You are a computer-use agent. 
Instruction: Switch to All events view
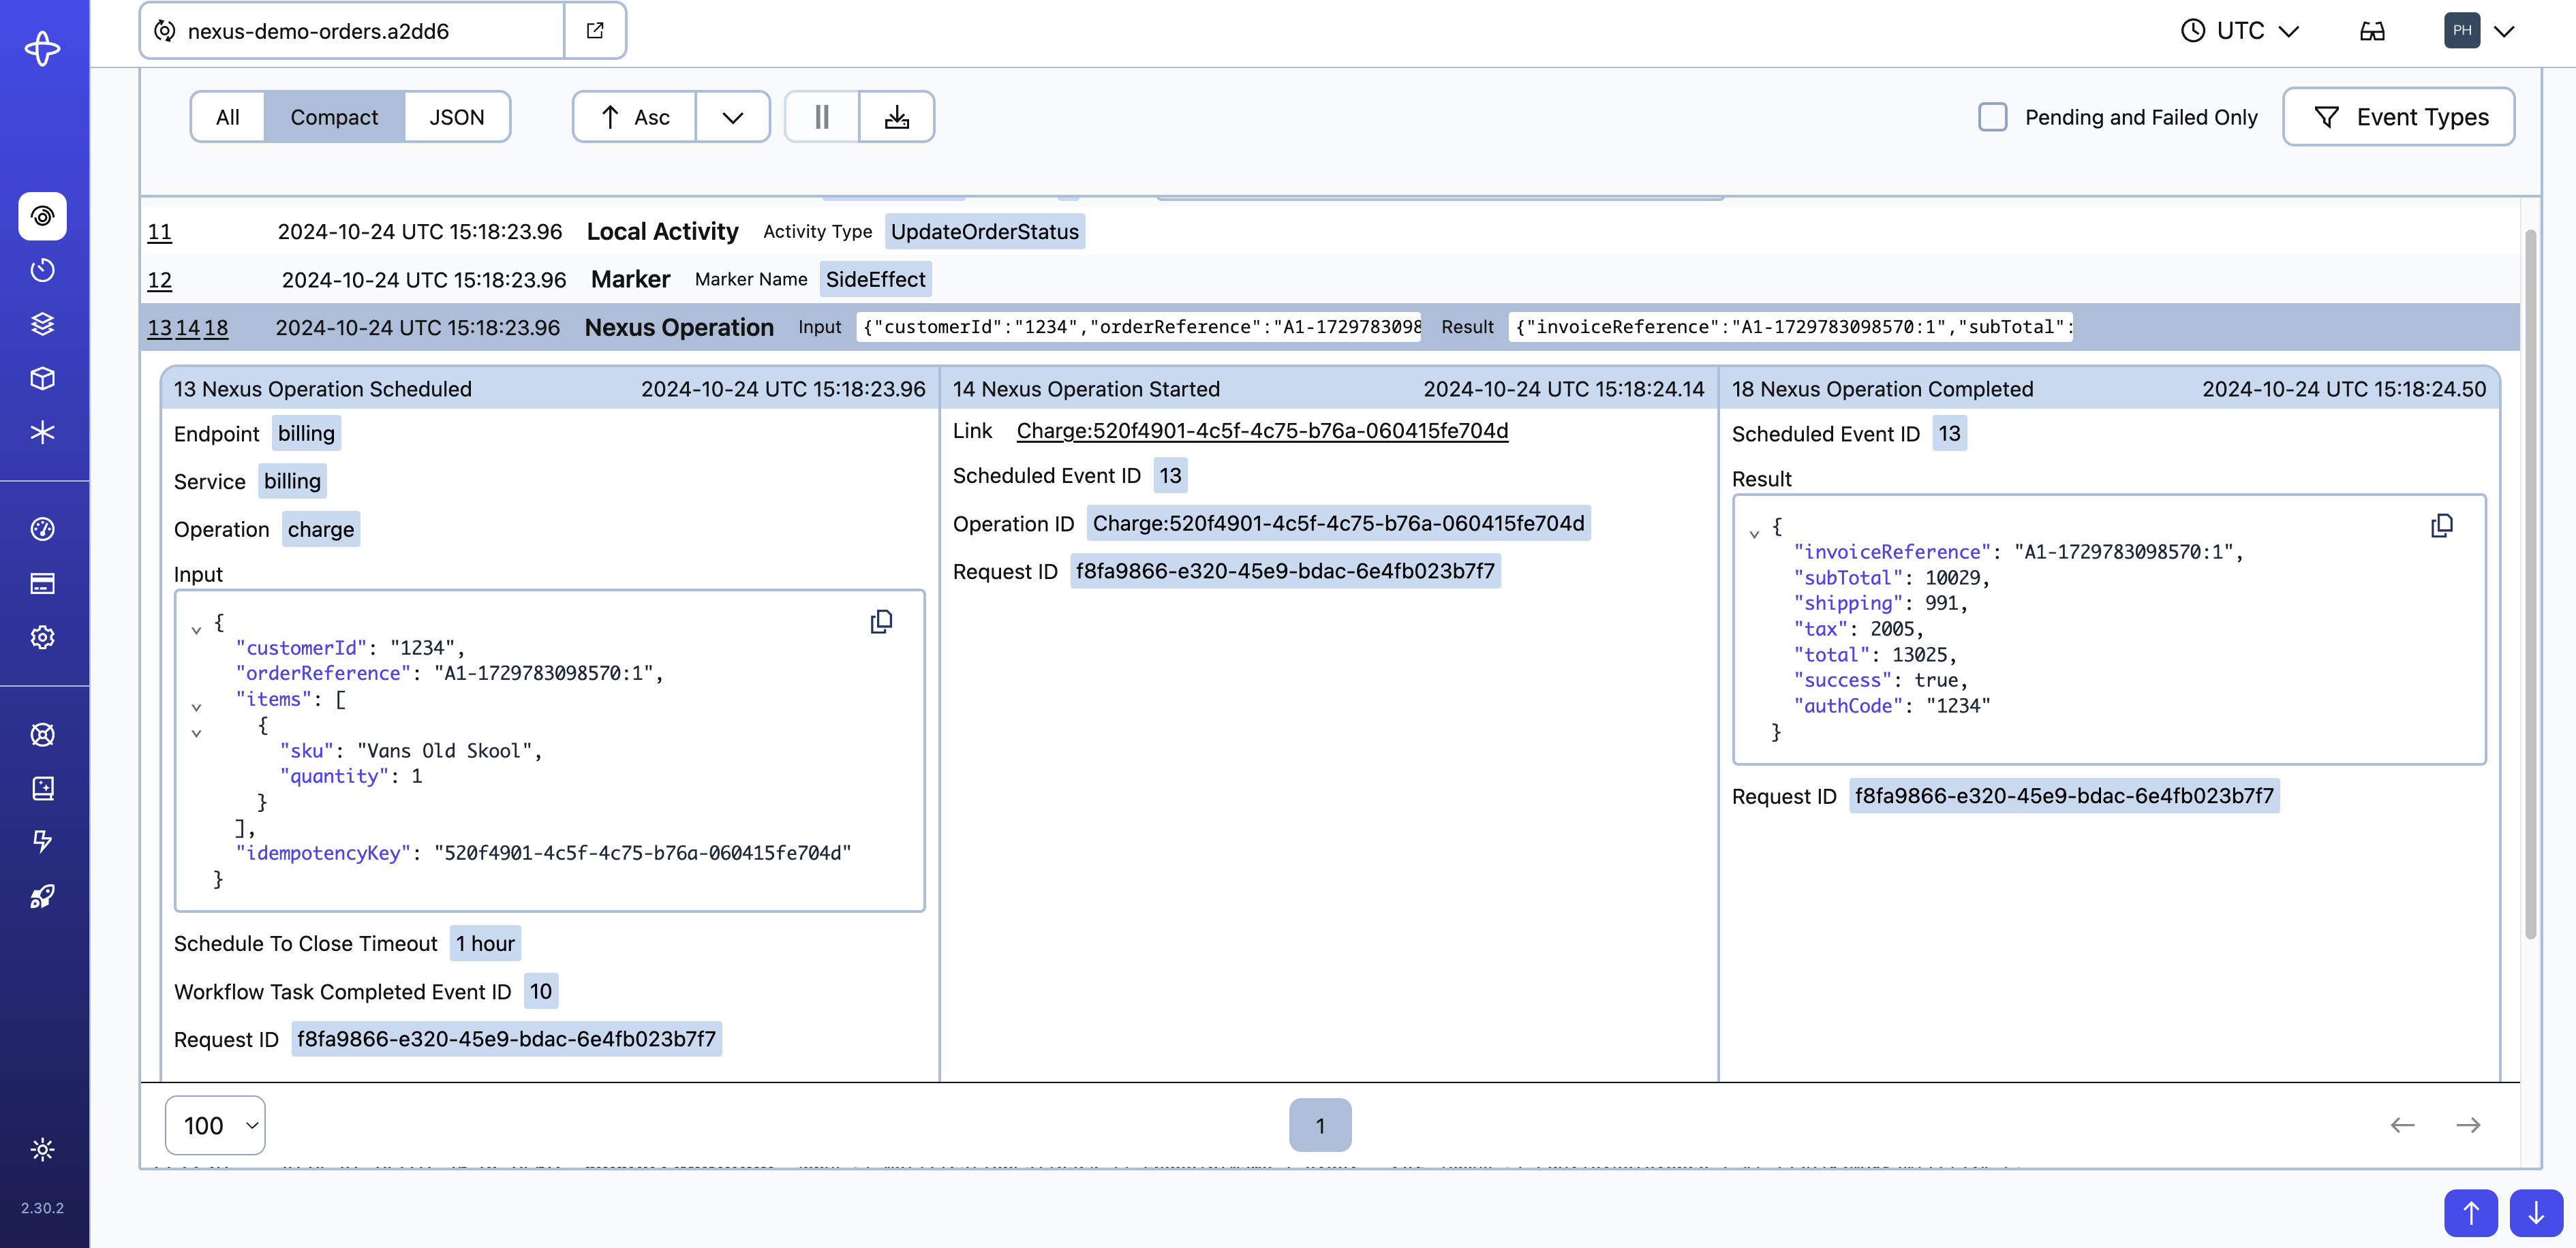228,117
